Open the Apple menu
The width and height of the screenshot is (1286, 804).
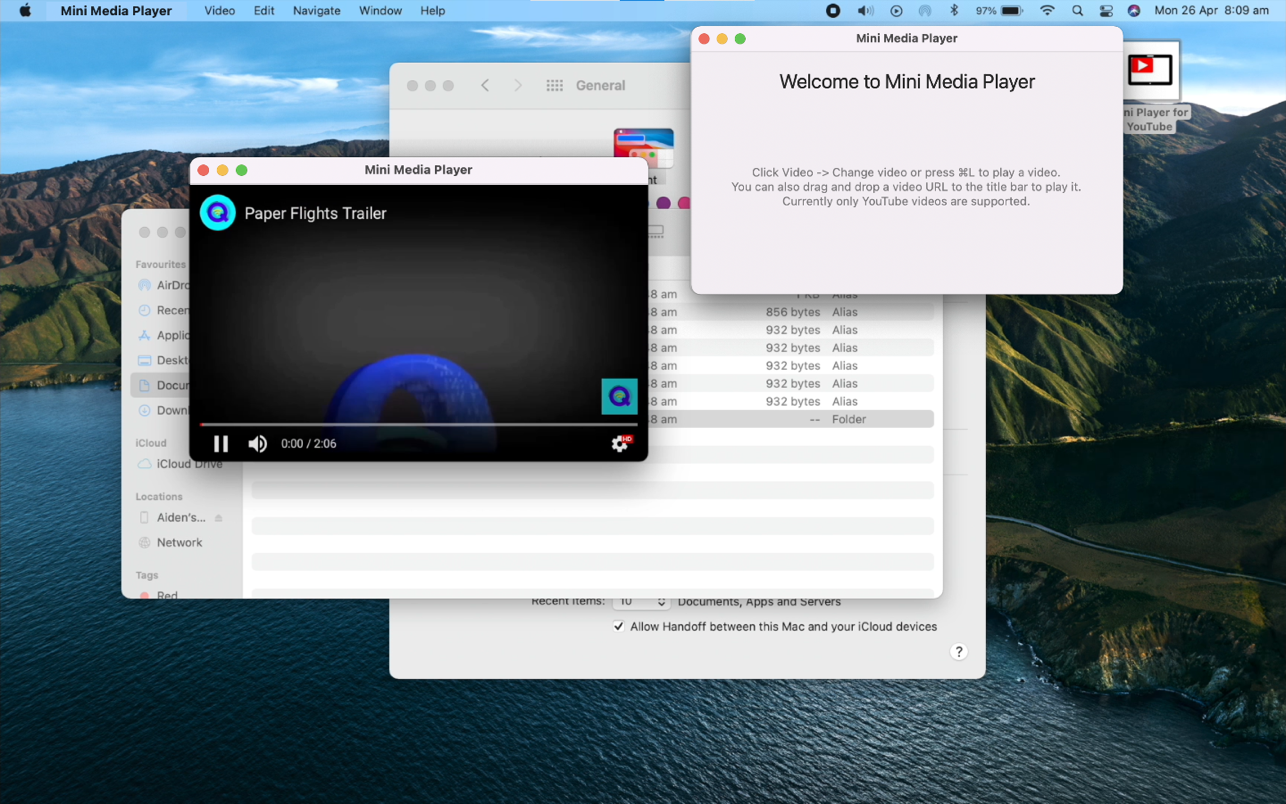click(x=25, y=11)
